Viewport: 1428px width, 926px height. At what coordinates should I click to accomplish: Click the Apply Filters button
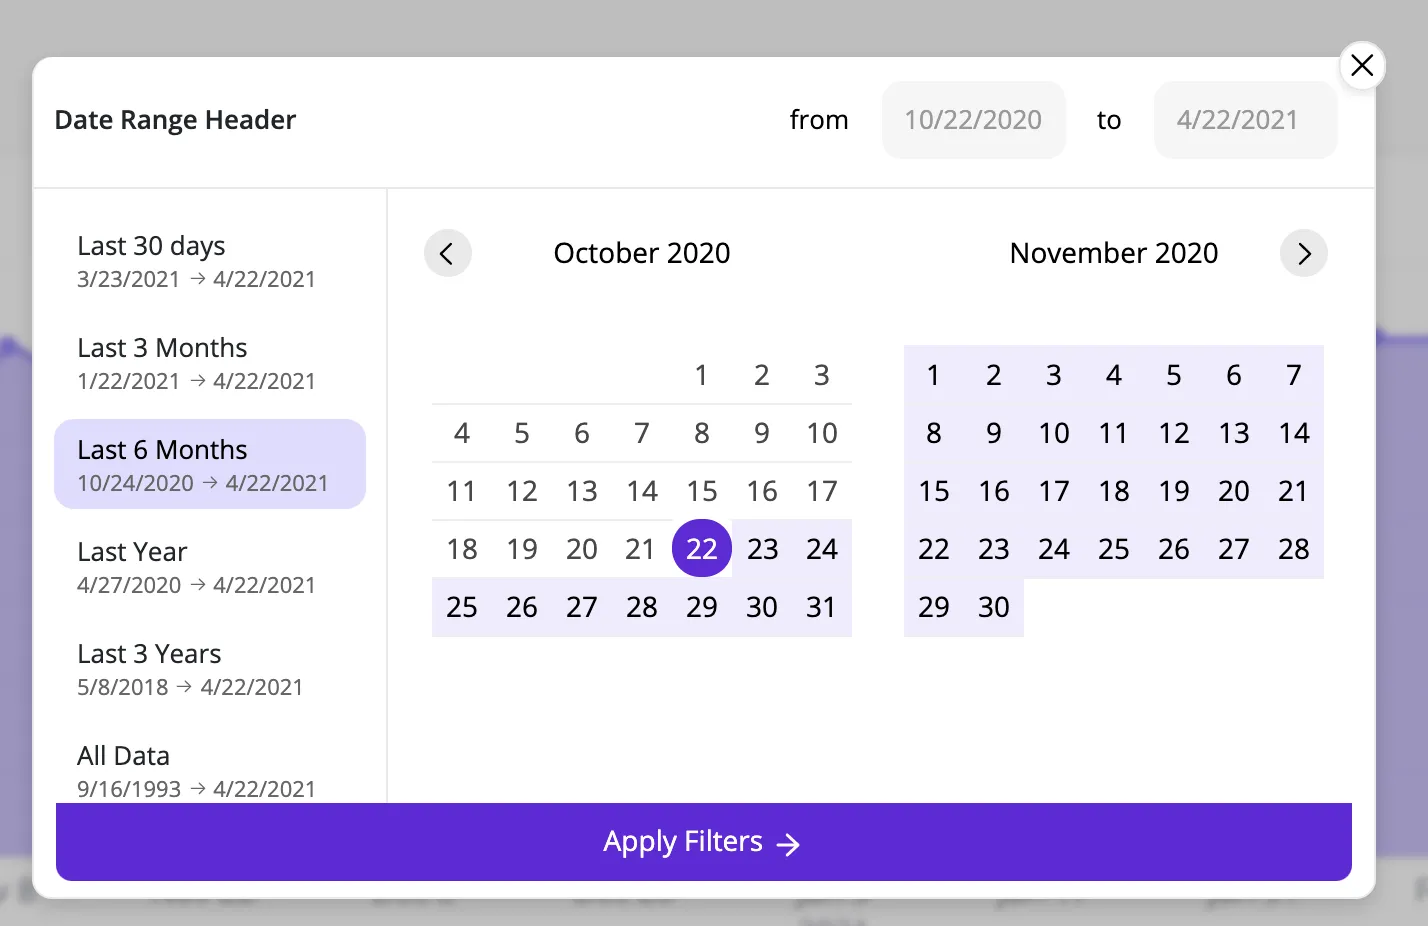point(704,842)
